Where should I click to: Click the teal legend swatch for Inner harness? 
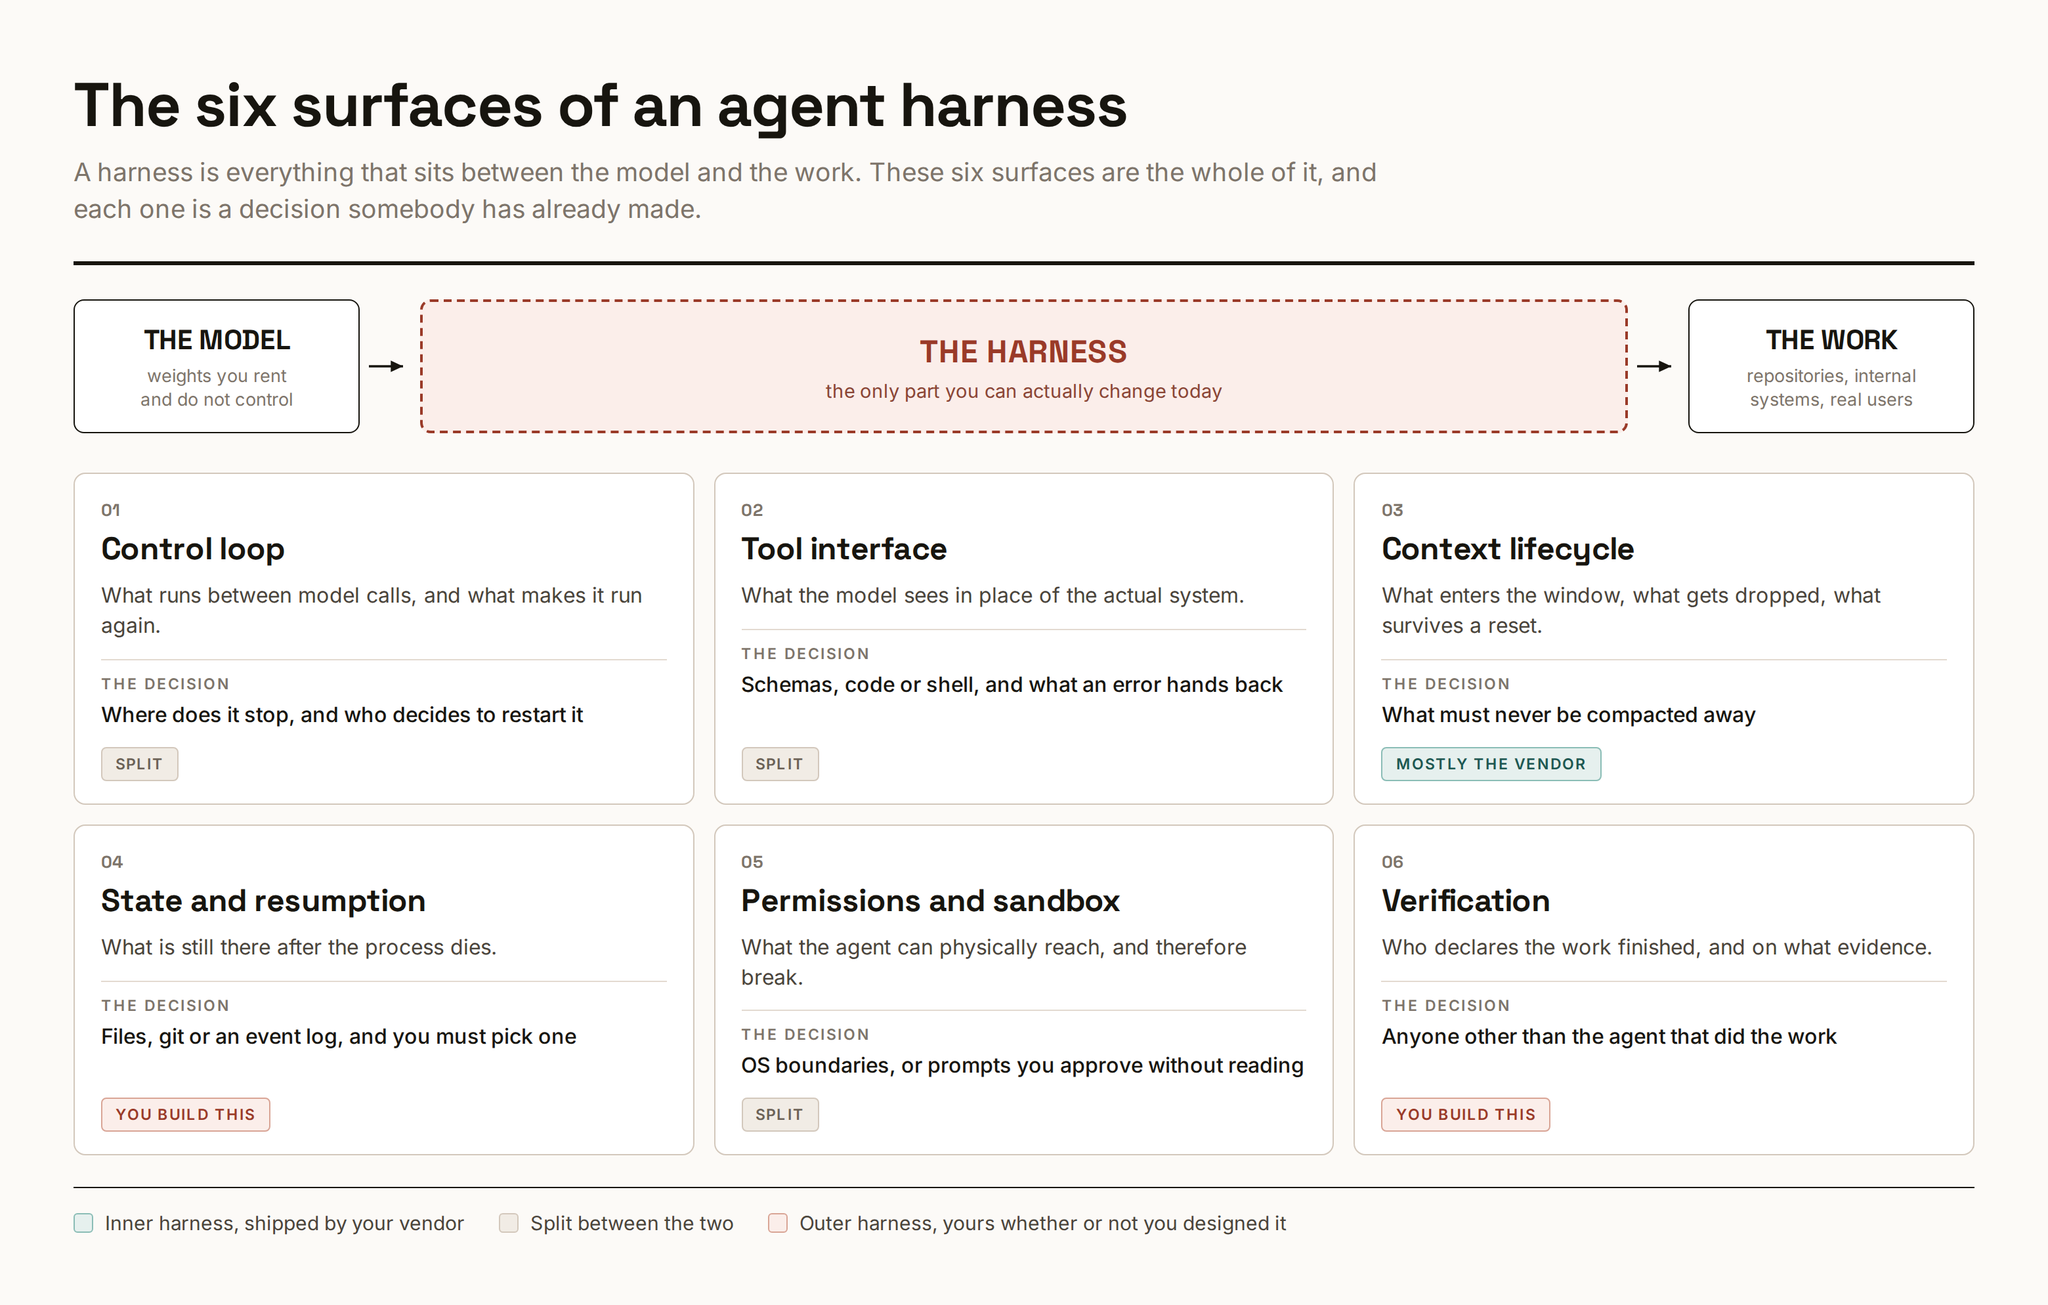tap(84, 1223)
